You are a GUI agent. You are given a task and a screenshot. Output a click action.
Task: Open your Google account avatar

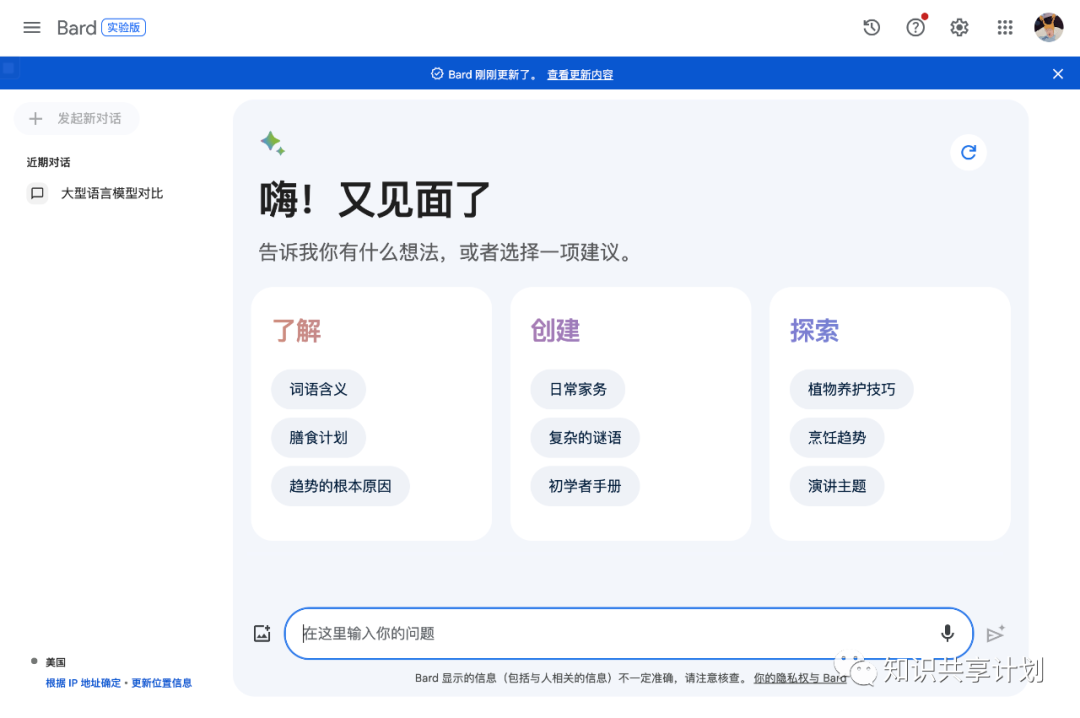click(x=1048, y=27)
